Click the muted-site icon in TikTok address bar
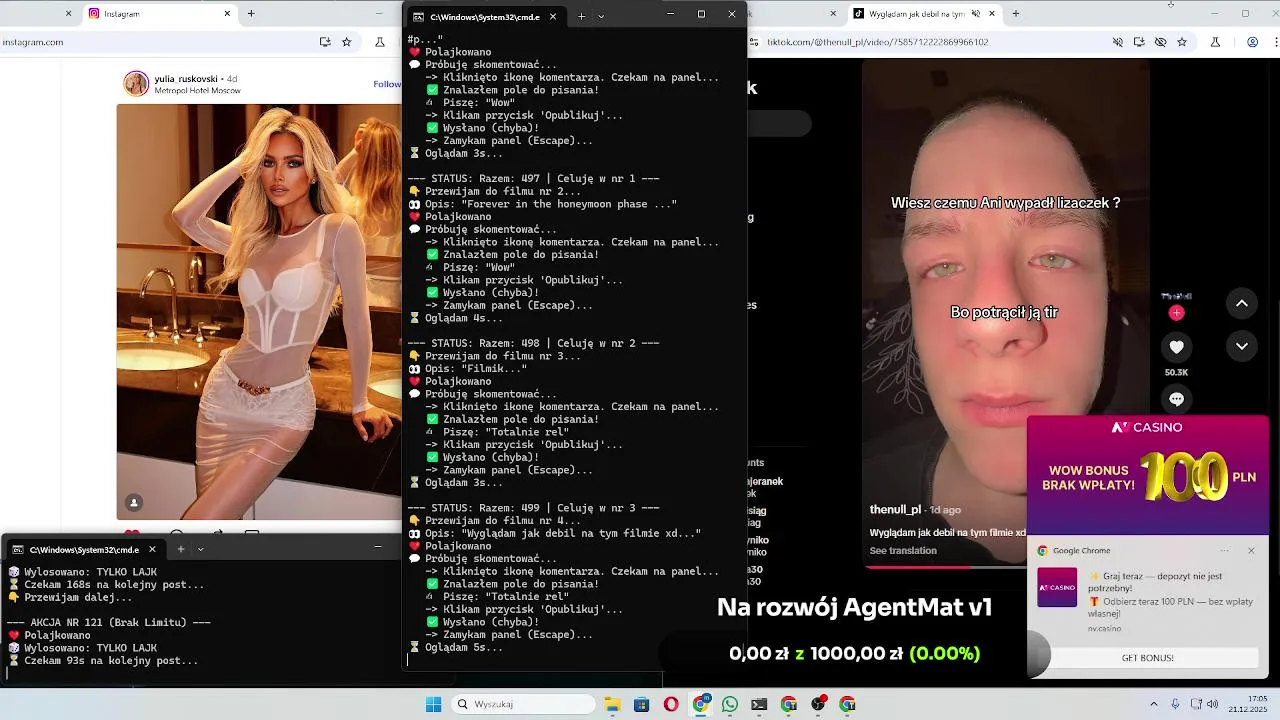This screenshot has height=720, width=1280. pos(1118,42)
